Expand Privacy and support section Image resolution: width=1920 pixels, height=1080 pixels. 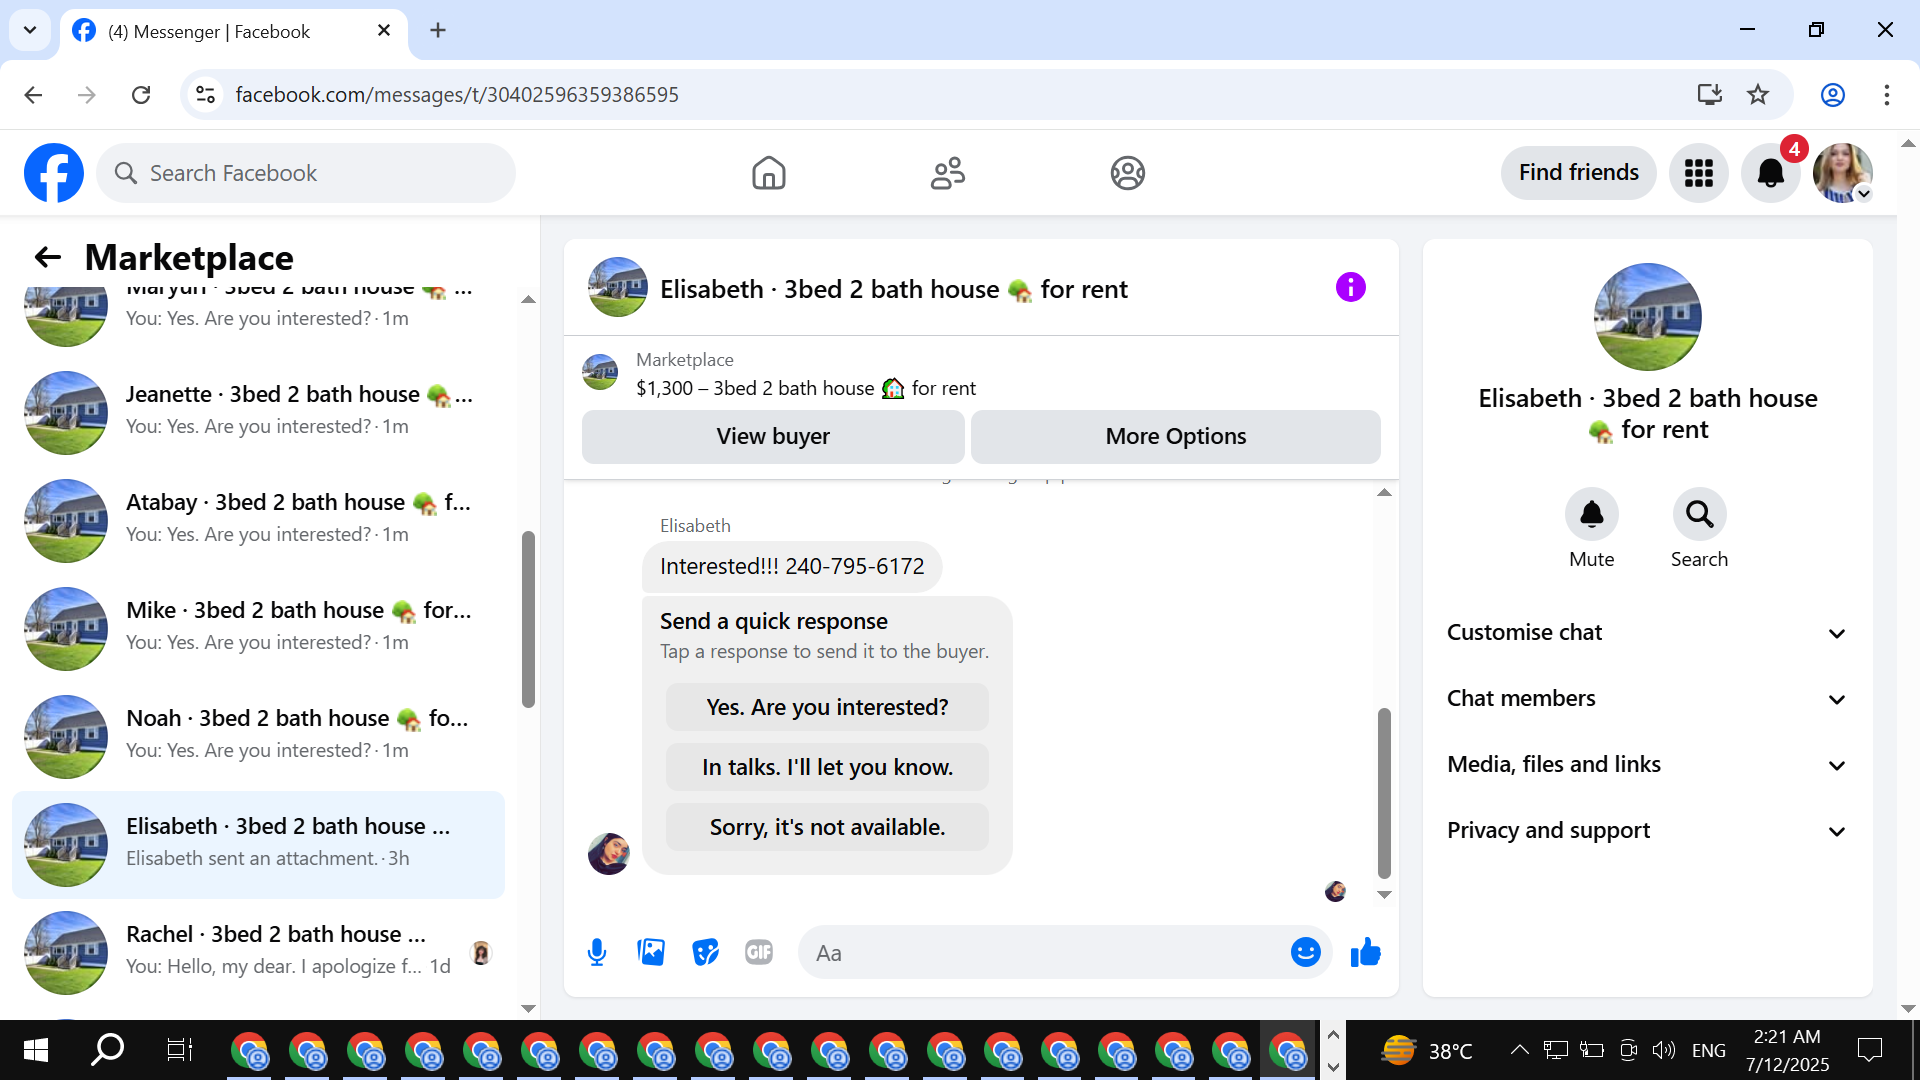click(1646, 830)
